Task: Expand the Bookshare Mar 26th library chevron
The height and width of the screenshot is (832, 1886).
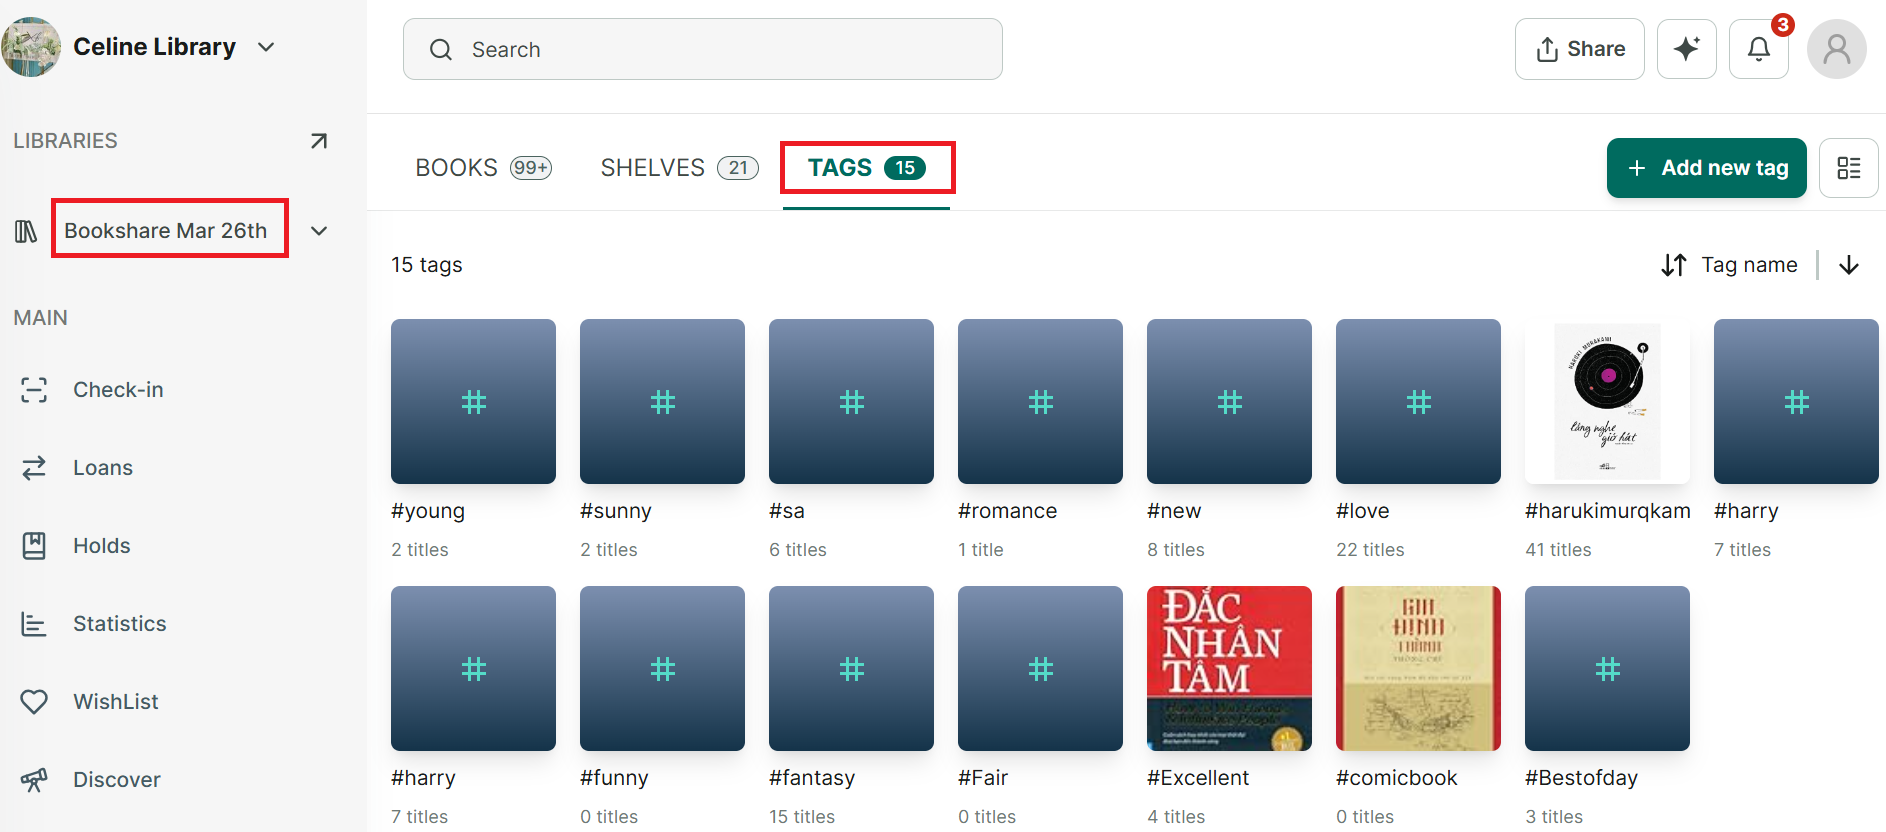Action: [319, 231]
